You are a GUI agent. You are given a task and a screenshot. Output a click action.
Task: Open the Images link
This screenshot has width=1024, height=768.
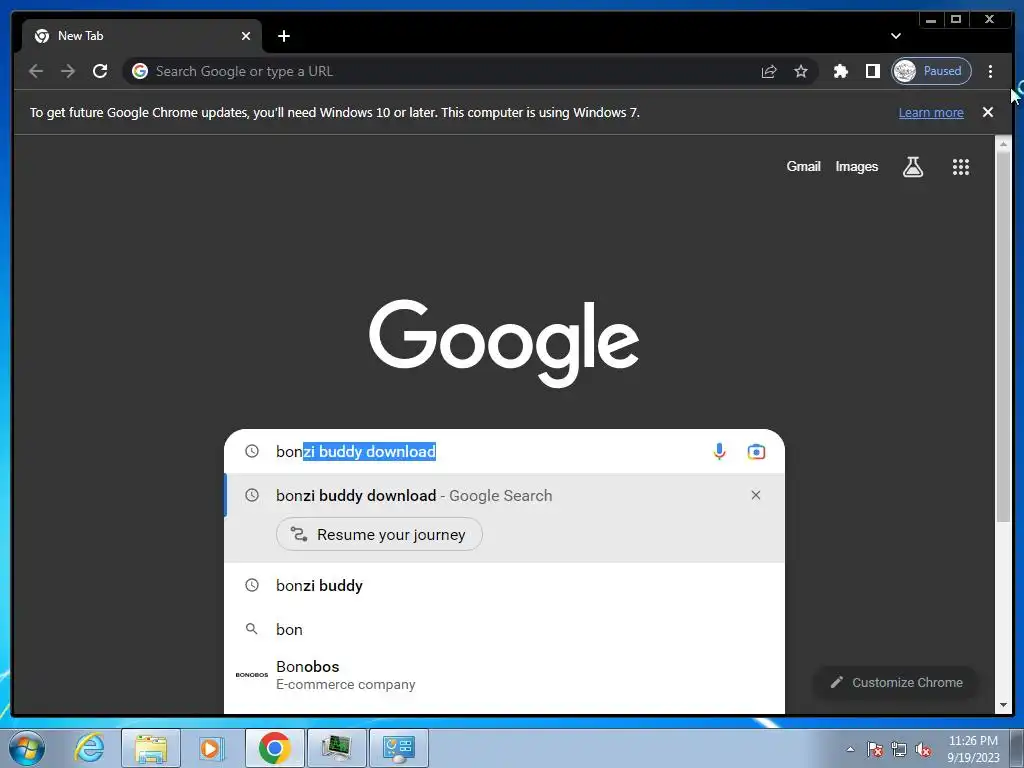coord(856,167)
